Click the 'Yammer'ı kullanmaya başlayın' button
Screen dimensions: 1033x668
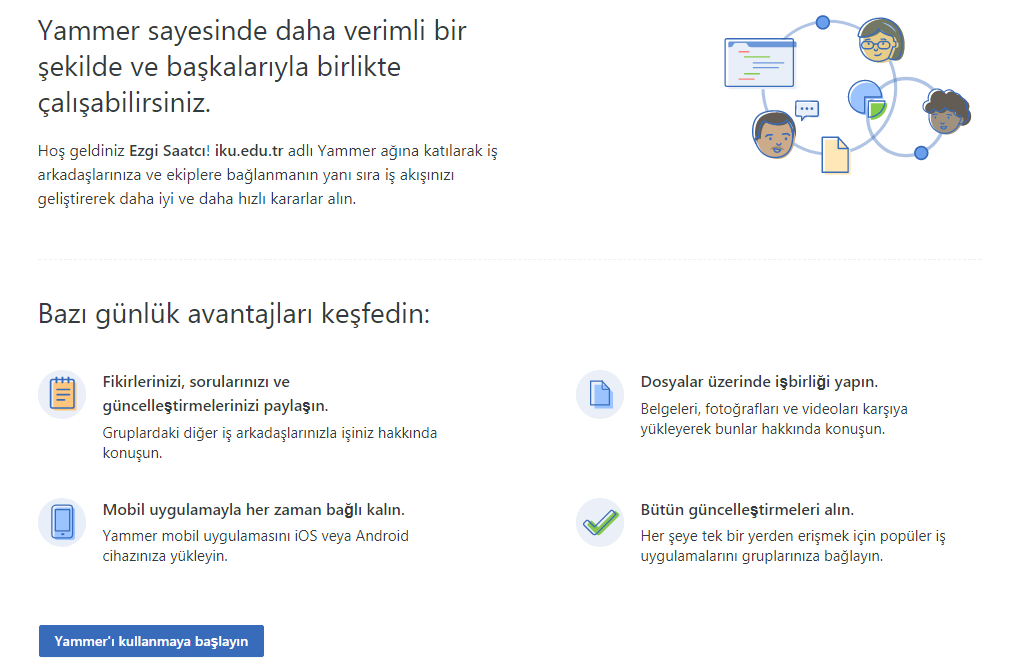pos(152,641)
